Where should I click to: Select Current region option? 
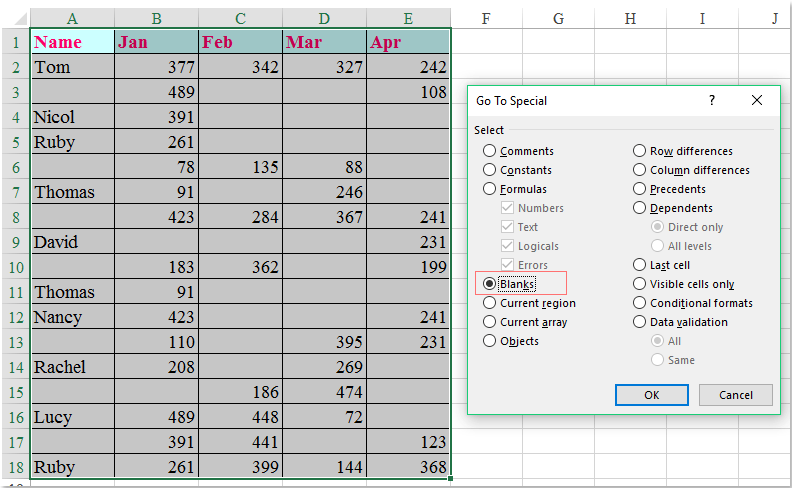pyautogui.click(x=490, y=303)
